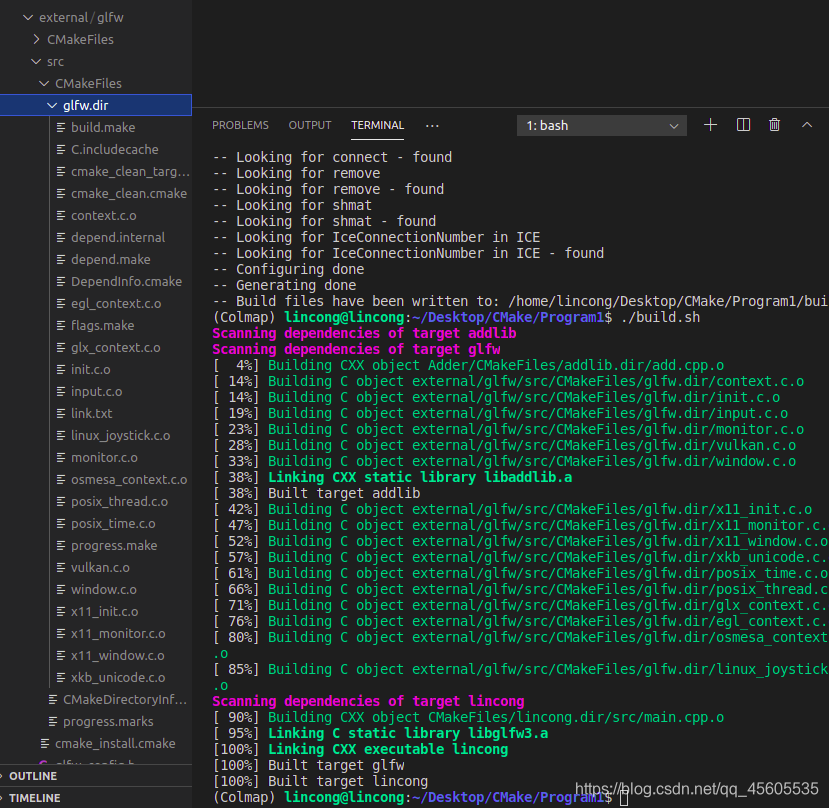
Task: Click './build.sh' command text in terminal
Action: coord(660,317)
